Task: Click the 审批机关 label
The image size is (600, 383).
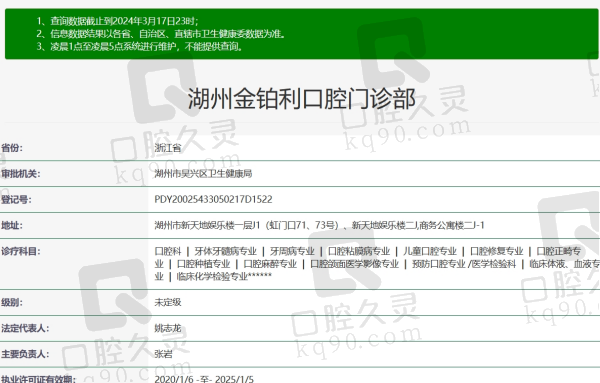Action: click(20, 174)
